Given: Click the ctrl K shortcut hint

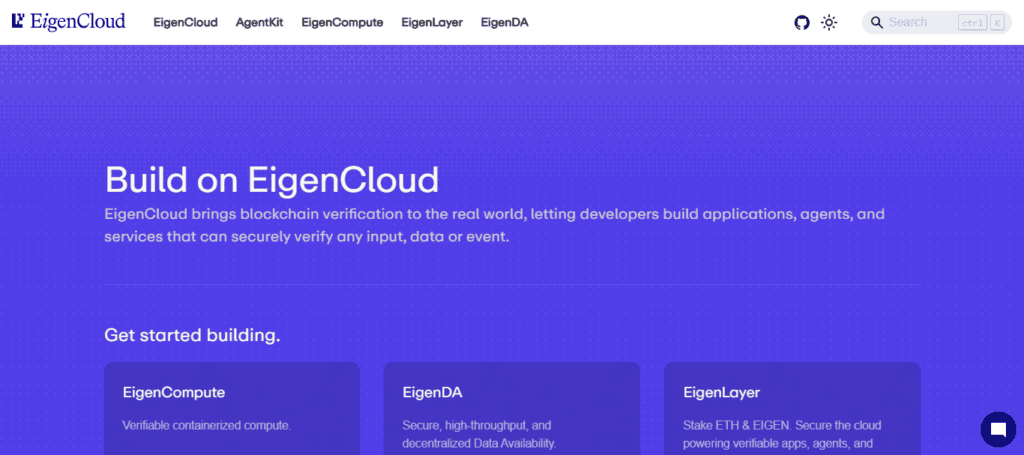Looking at the screenshot, I should click(x=981, y=23).
